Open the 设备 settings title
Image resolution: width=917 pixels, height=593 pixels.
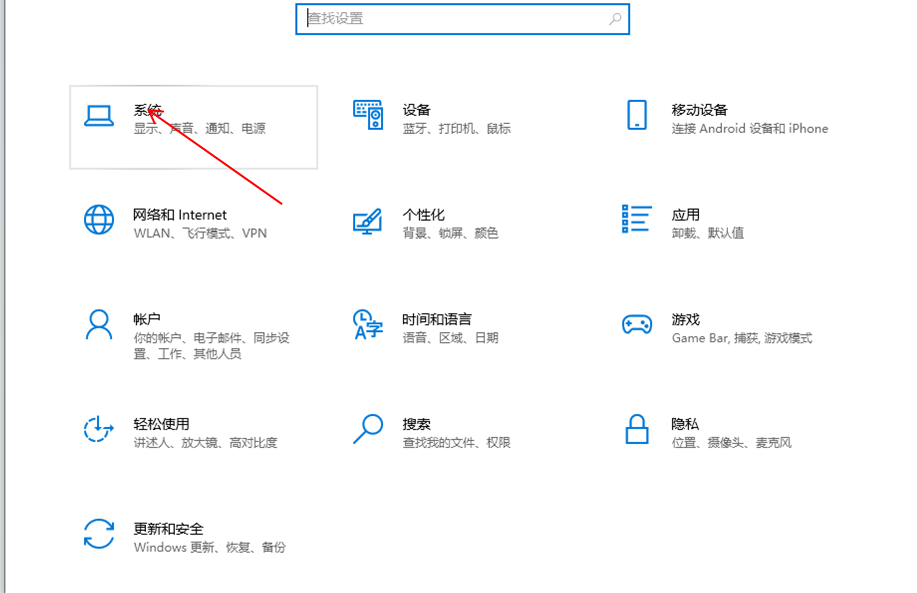click(416, 110)
